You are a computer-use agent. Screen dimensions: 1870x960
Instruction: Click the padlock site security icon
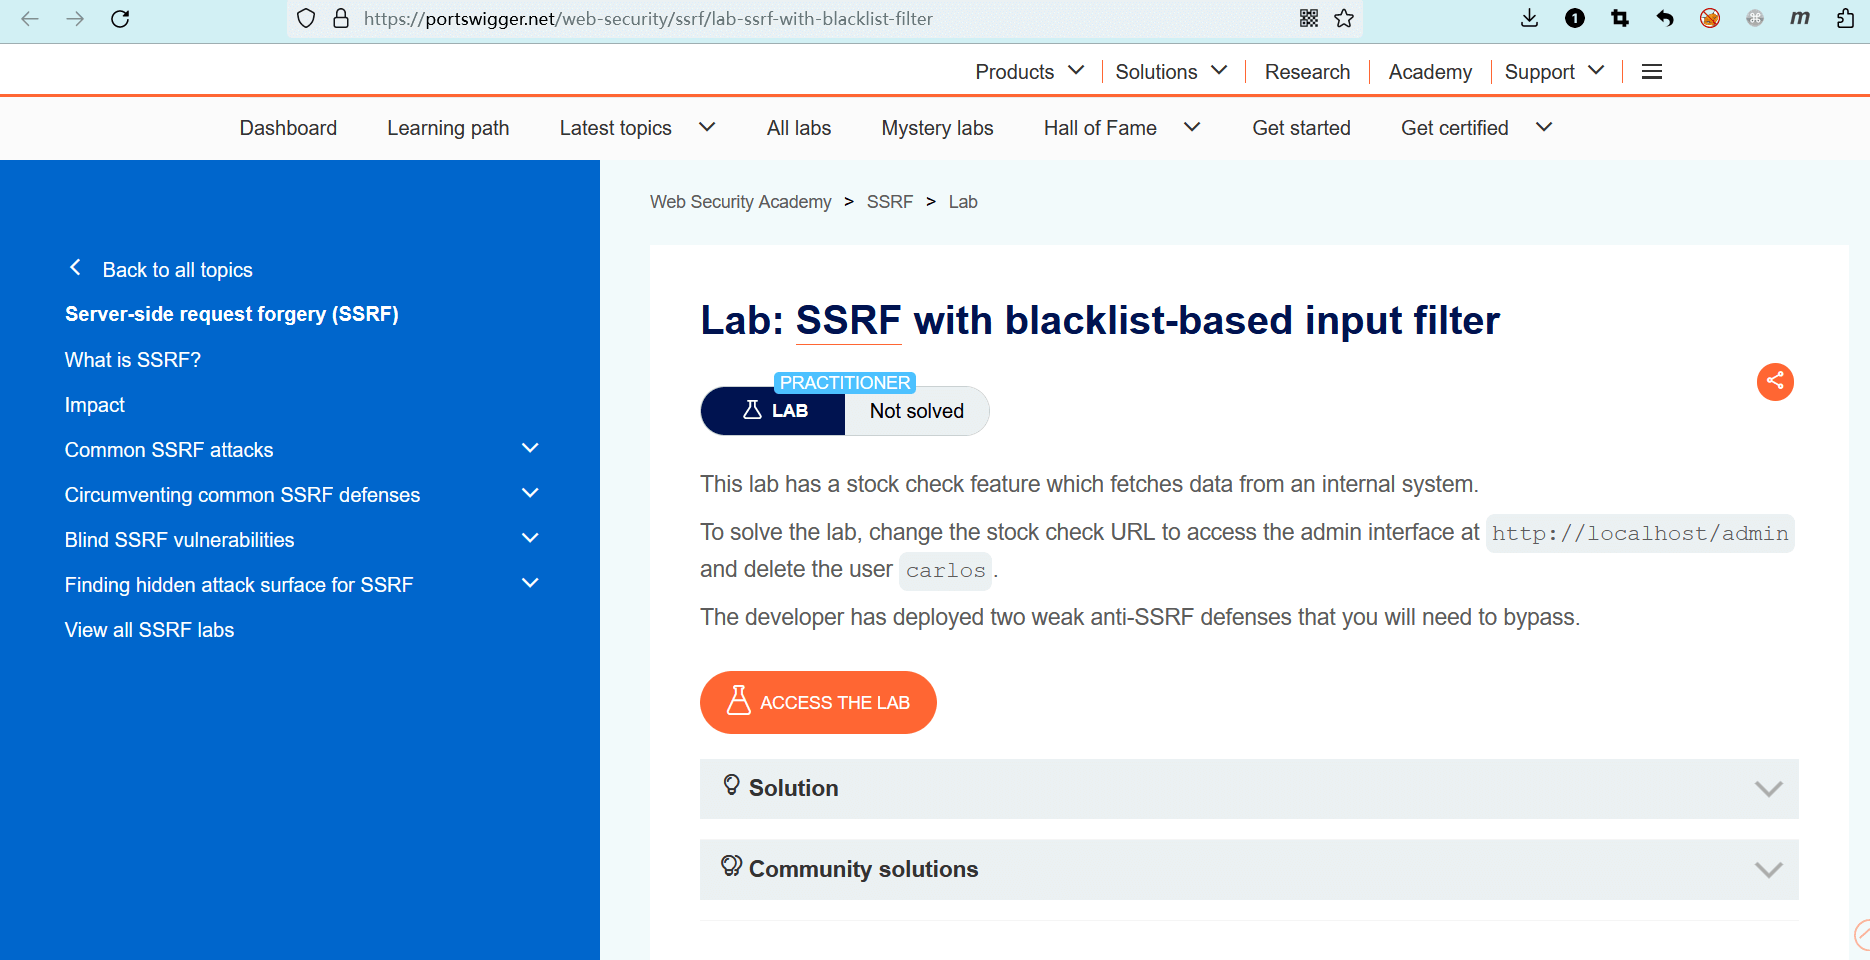click(341, 19)
